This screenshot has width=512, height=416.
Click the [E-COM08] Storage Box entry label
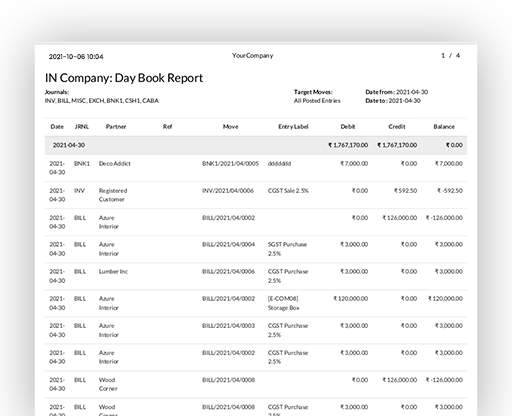[x=284, y=303]
